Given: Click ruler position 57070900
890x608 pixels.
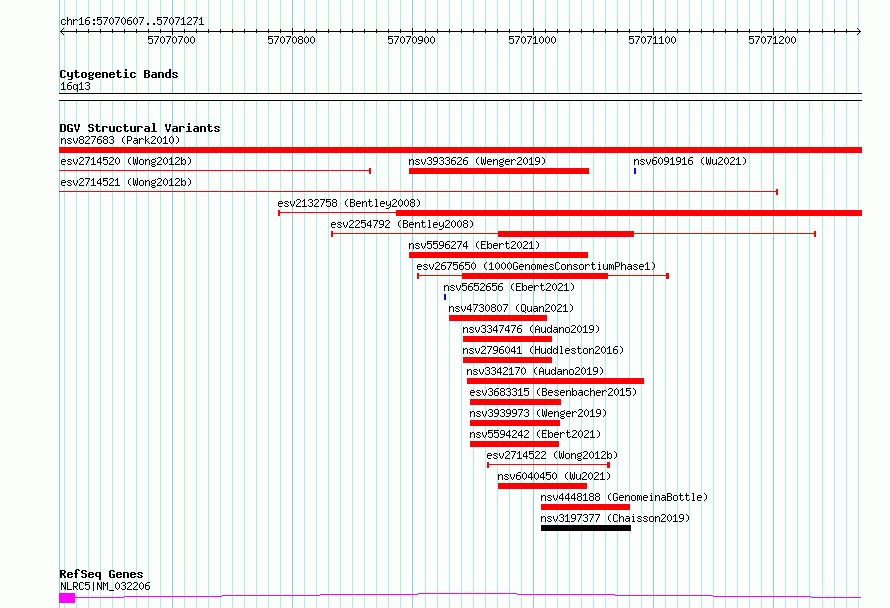Looking at the screenshot, I should [x=412, y=40].
